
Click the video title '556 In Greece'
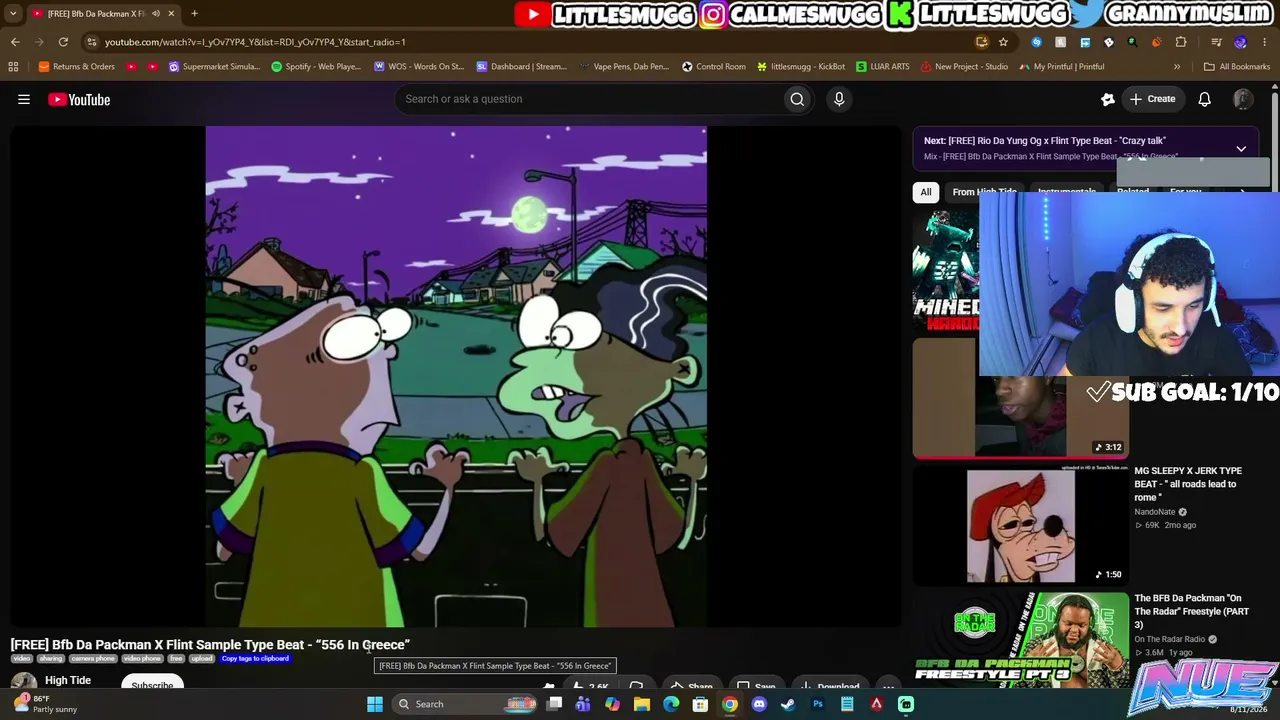point(210,645)
